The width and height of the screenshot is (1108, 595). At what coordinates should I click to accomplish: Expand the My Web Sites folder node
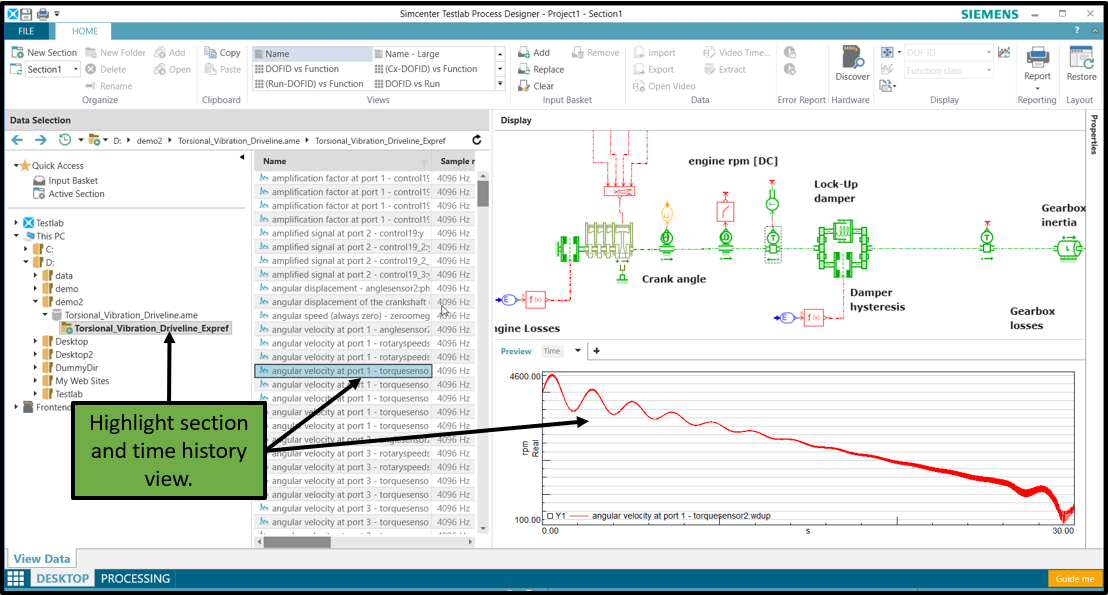click(35, 381)
